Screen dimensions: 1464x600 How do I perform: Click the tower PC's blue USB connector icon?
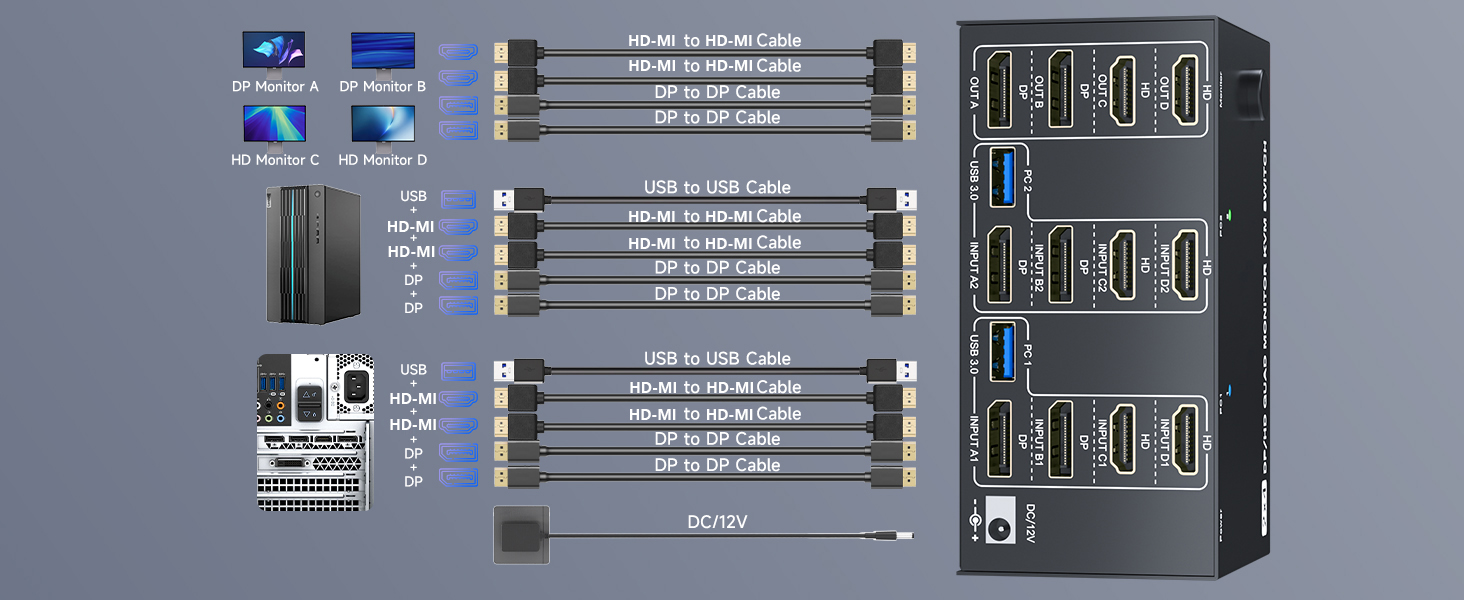tap(458, 199)
